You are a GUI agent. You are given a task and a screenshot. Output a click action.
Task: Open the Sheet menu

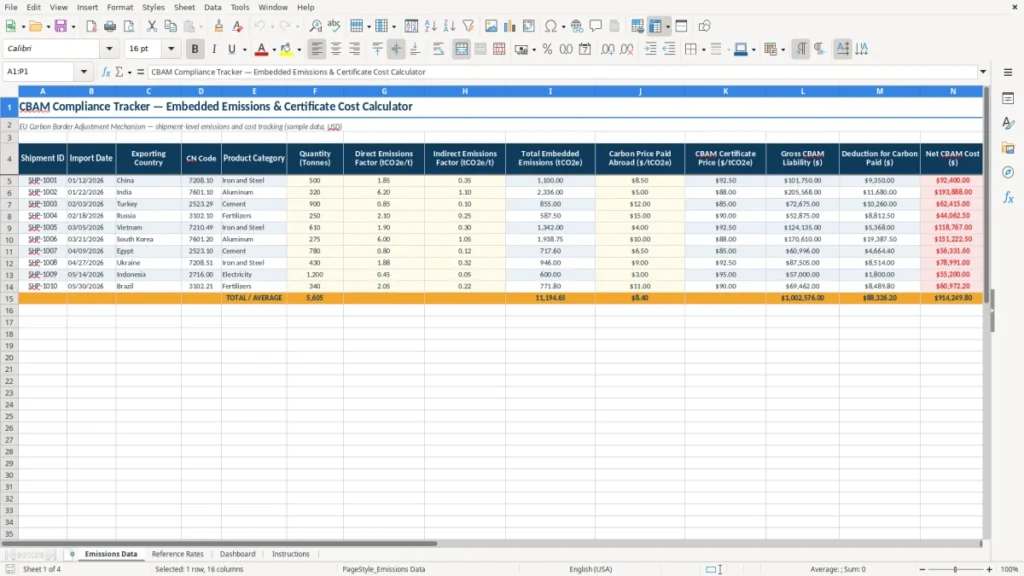(184, 7)
